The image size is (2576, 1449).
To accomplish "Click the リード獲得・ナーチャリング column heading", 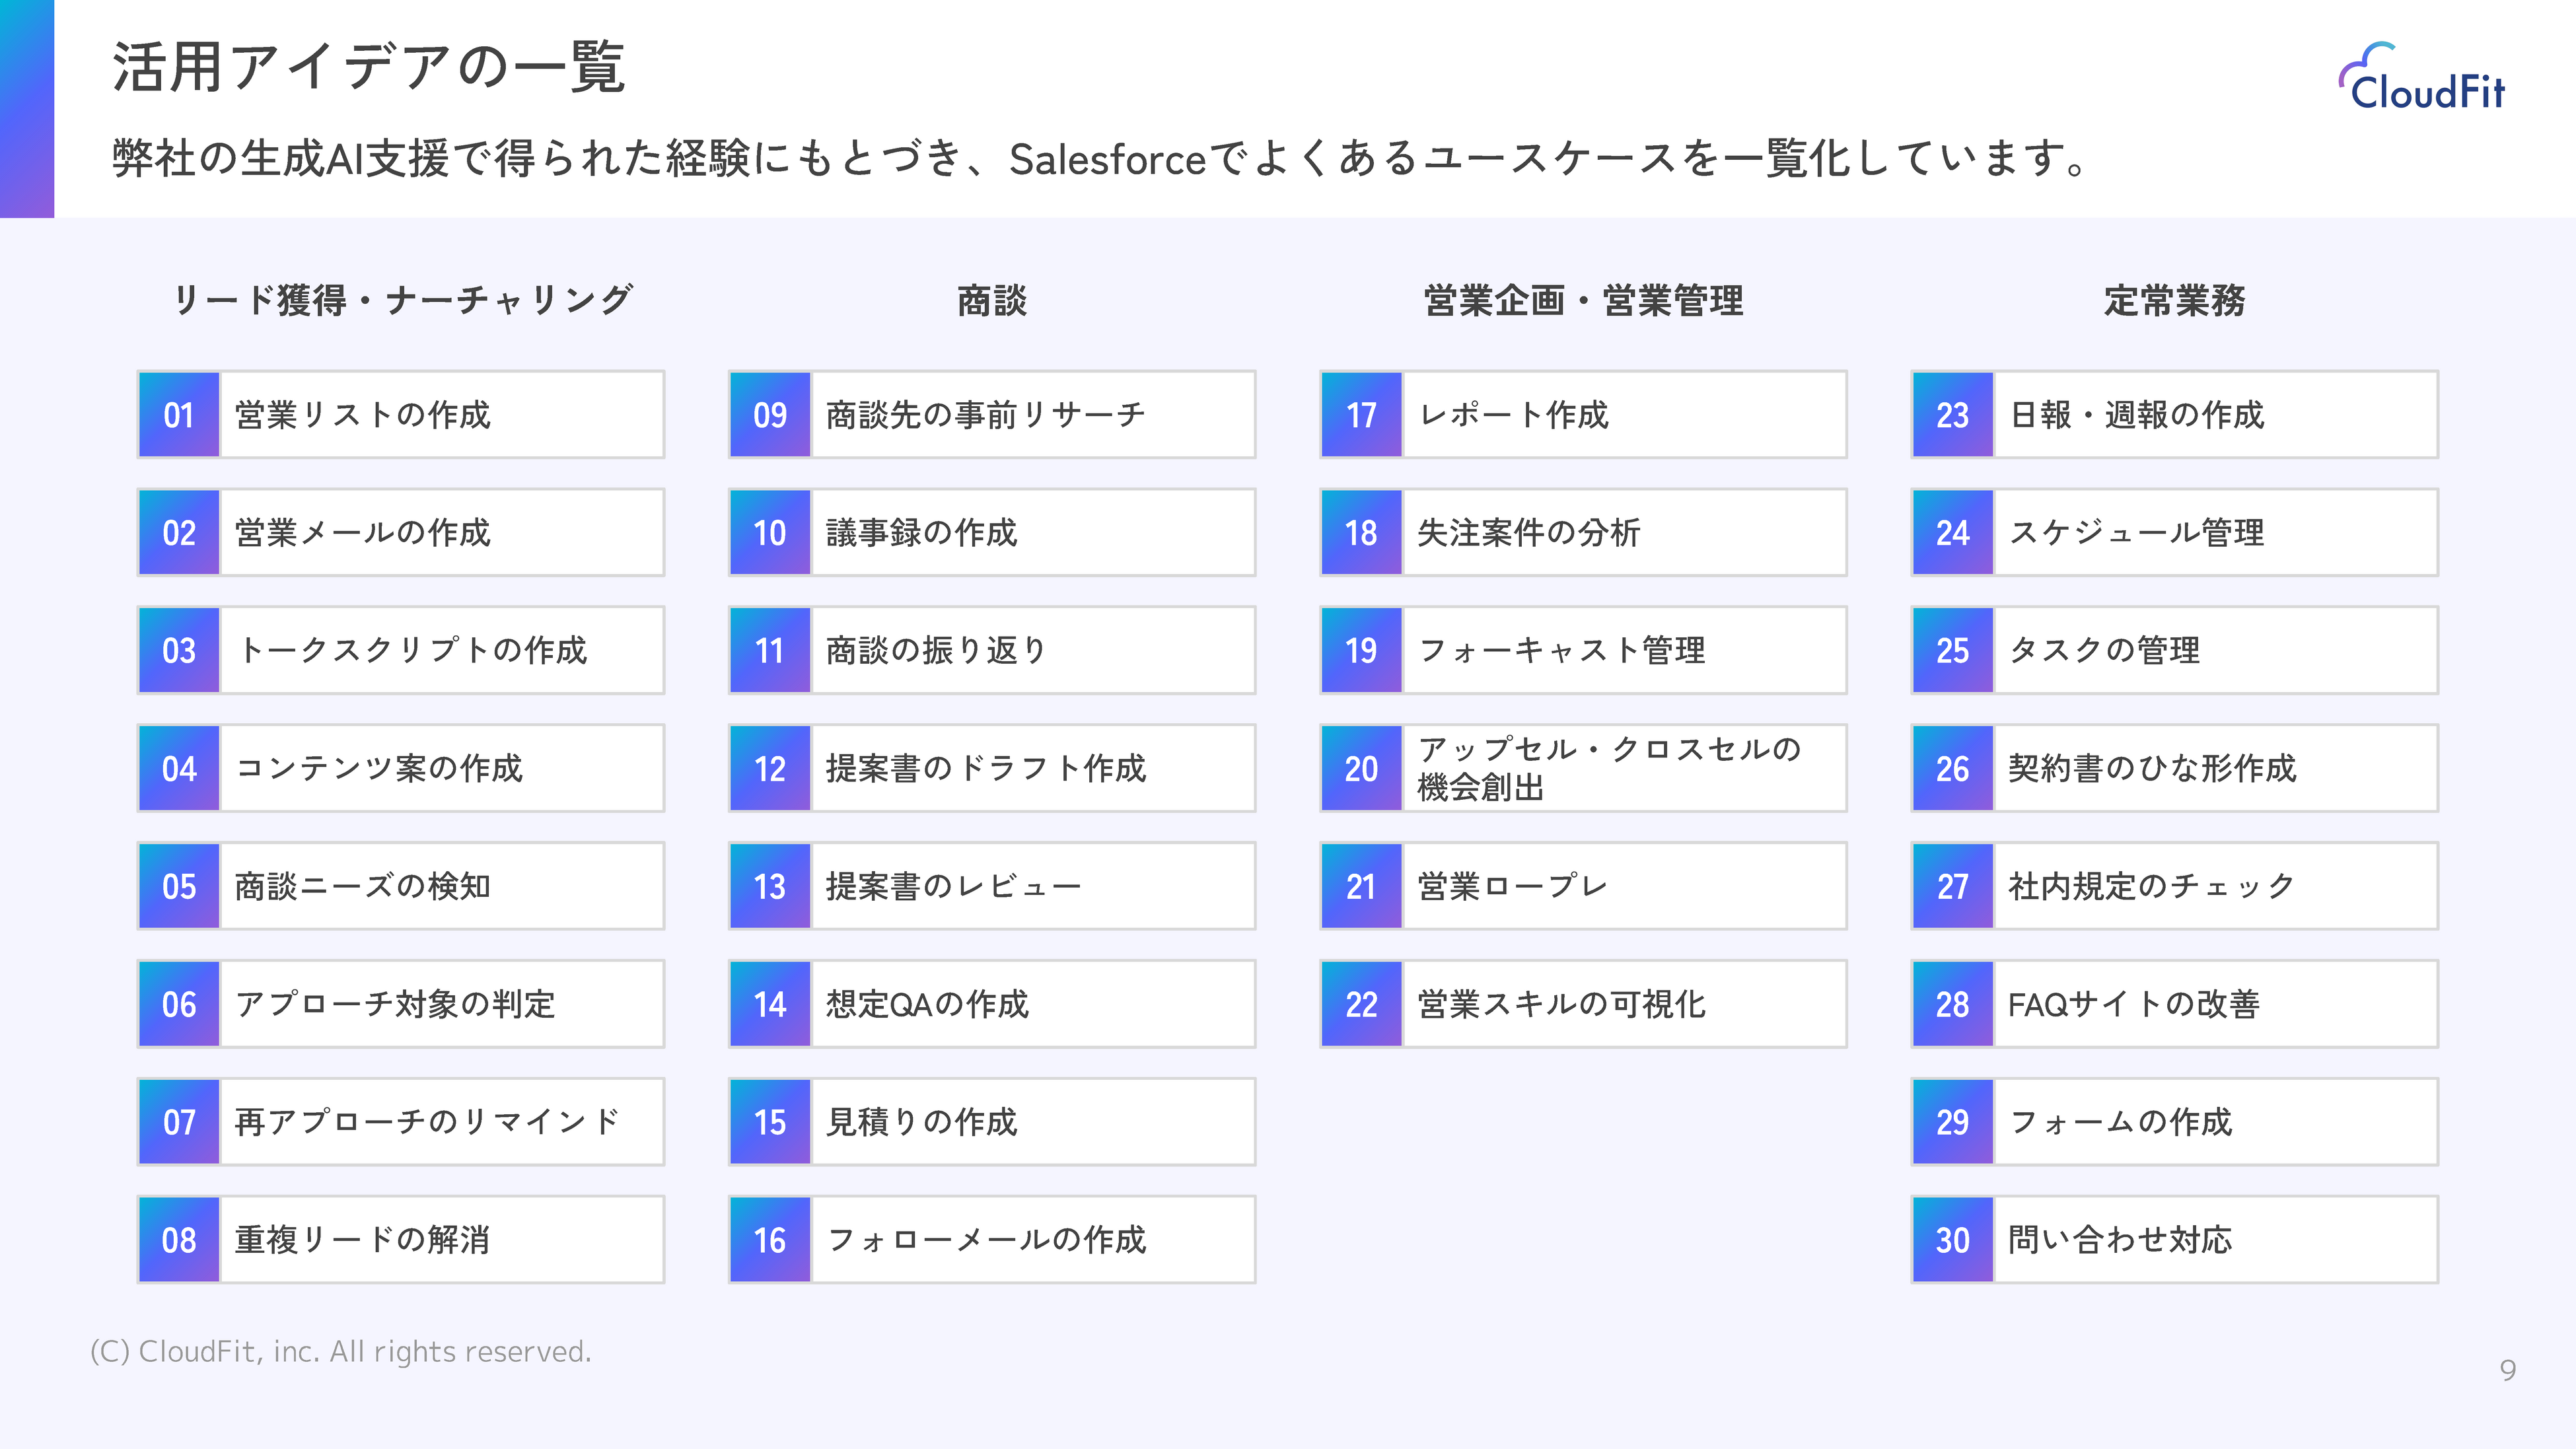I will 402,300.
